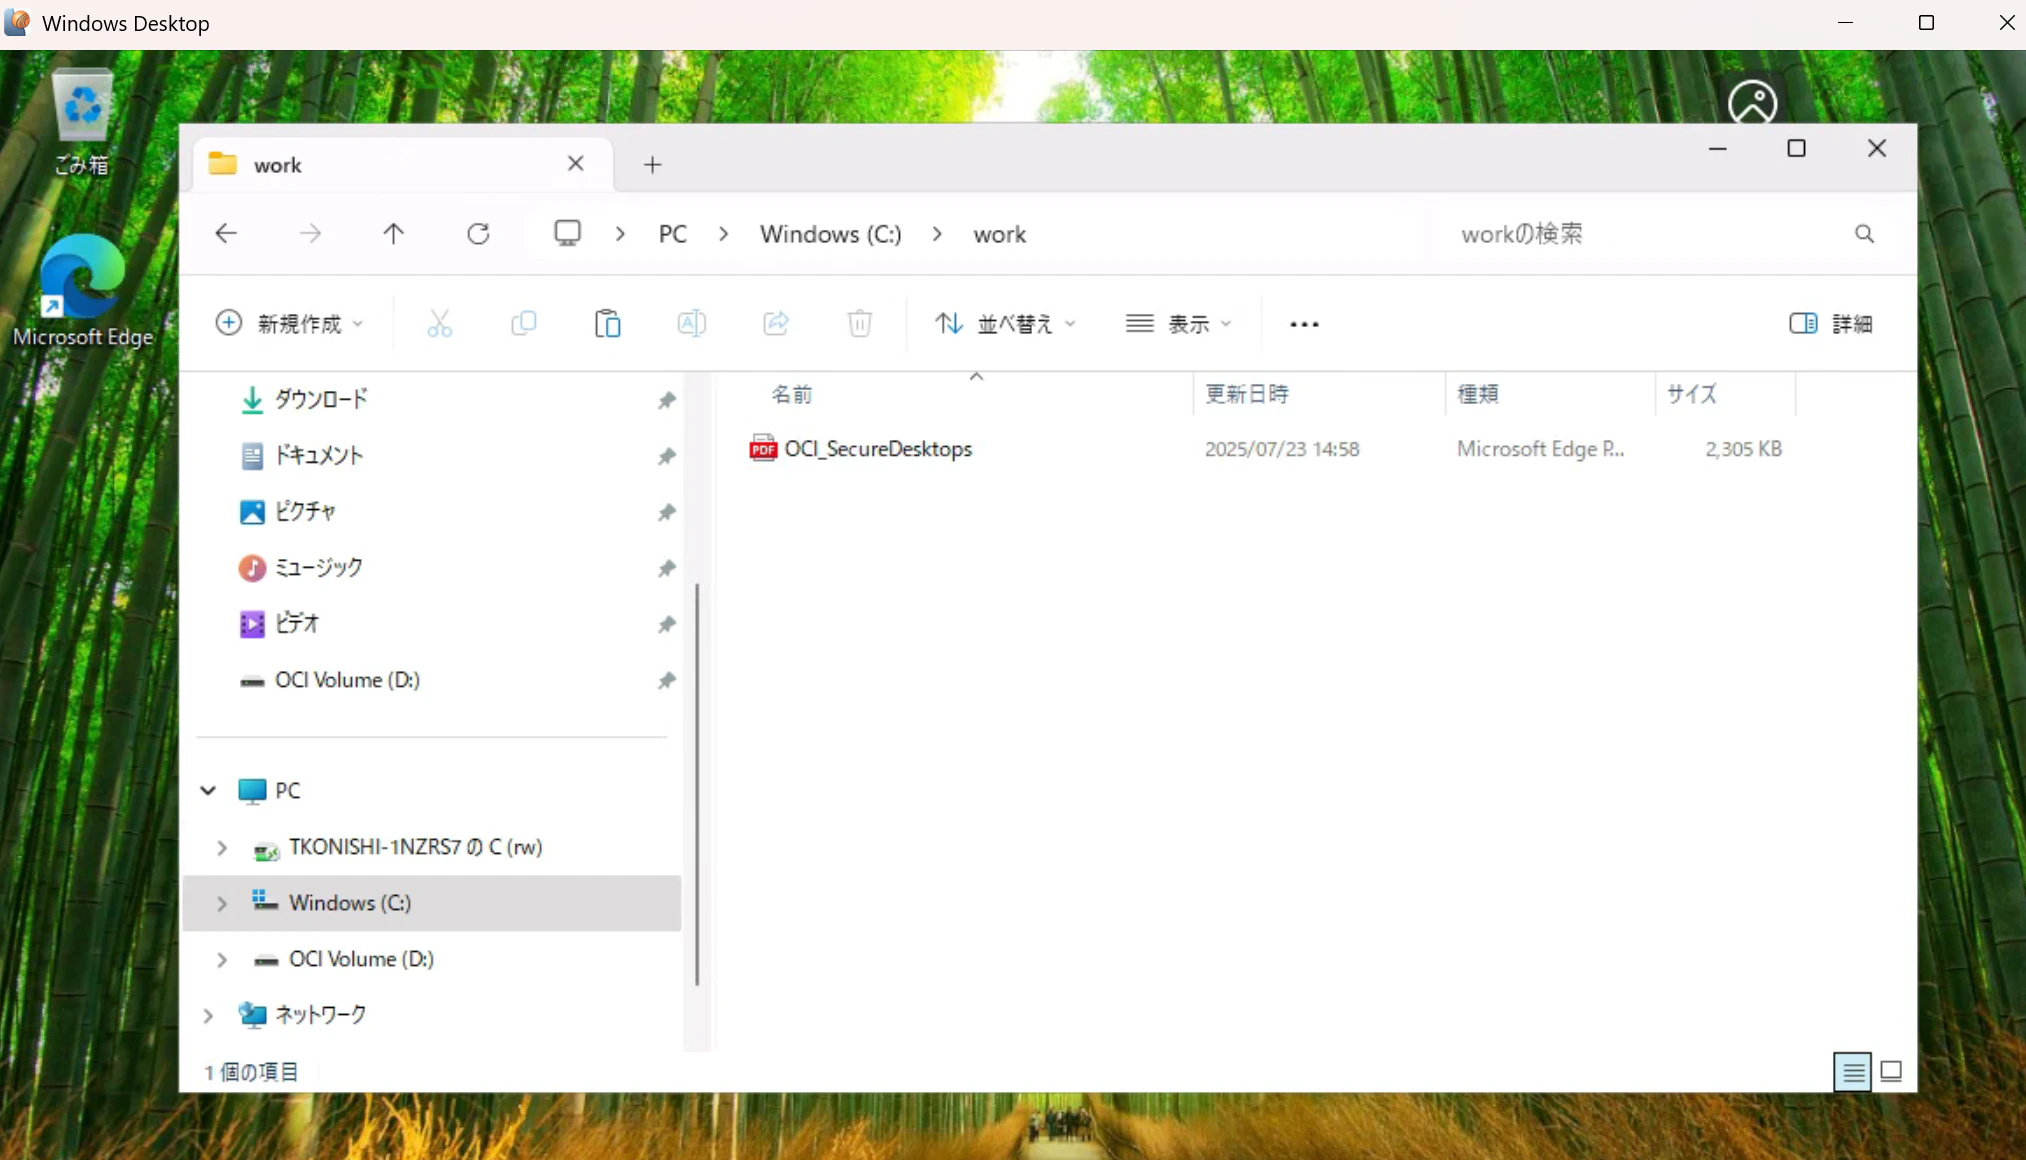Expand TKONISHI-1NZRS7 の C (rw) node
Image resolution: width=2026 pixels, height=1160 pixels.
222,848
